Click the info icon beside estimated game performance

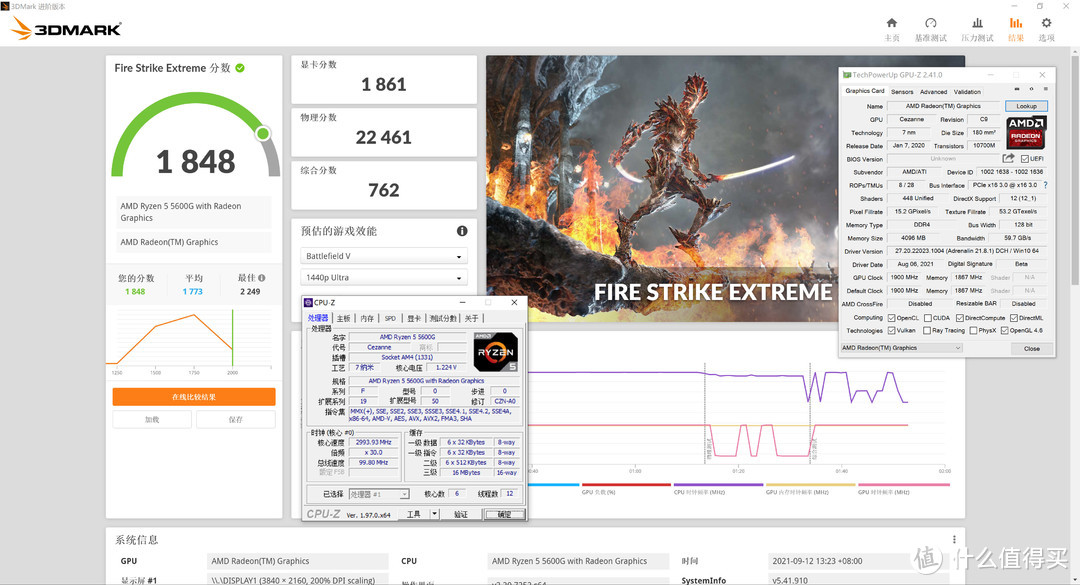(x=462, y=231)
